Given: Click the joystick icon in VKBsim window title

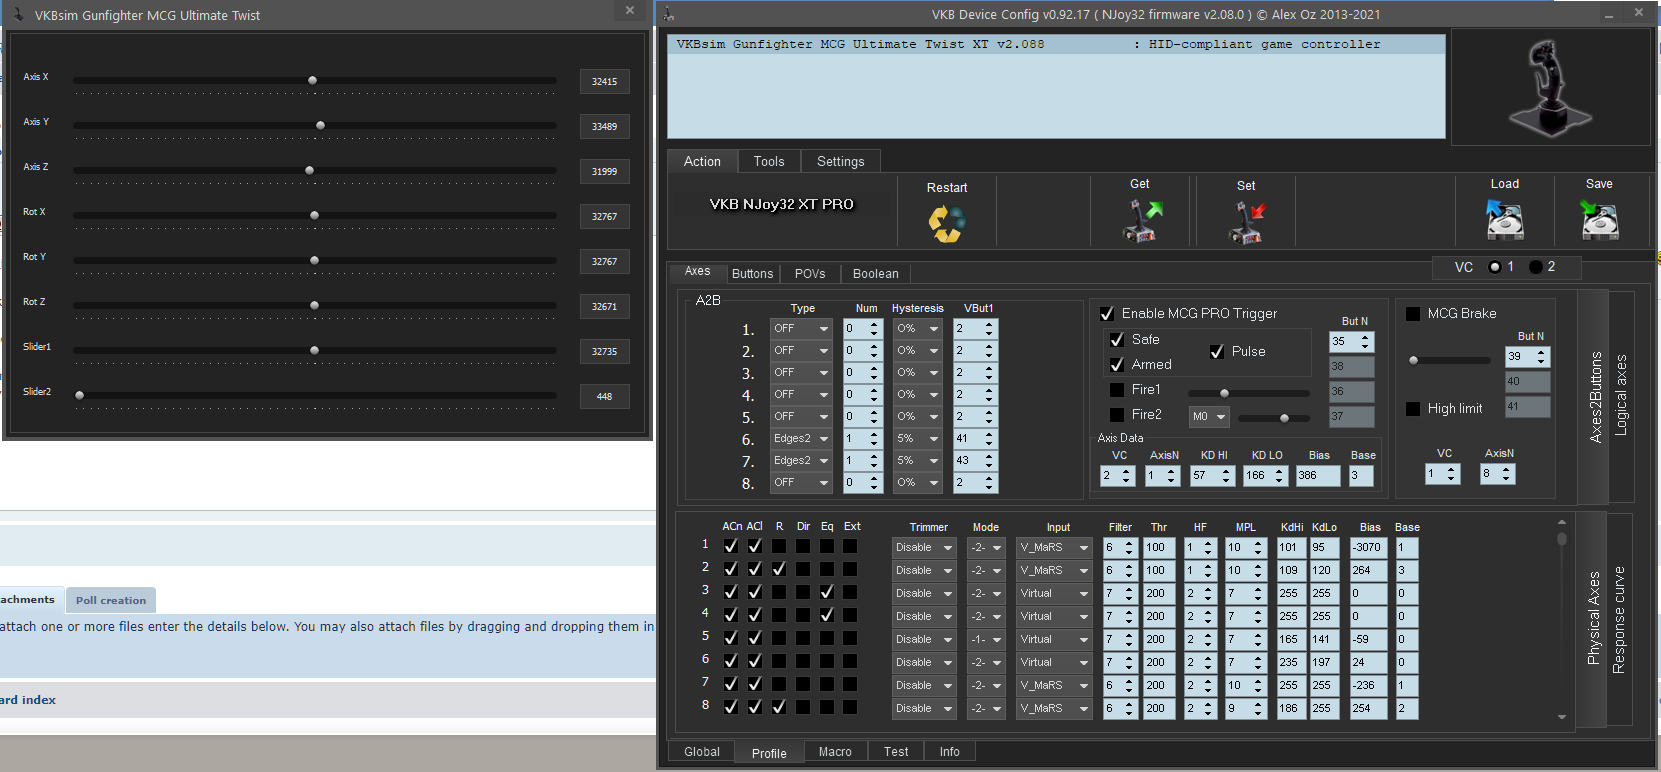Looking at the screenshot, I should point(17,14).
